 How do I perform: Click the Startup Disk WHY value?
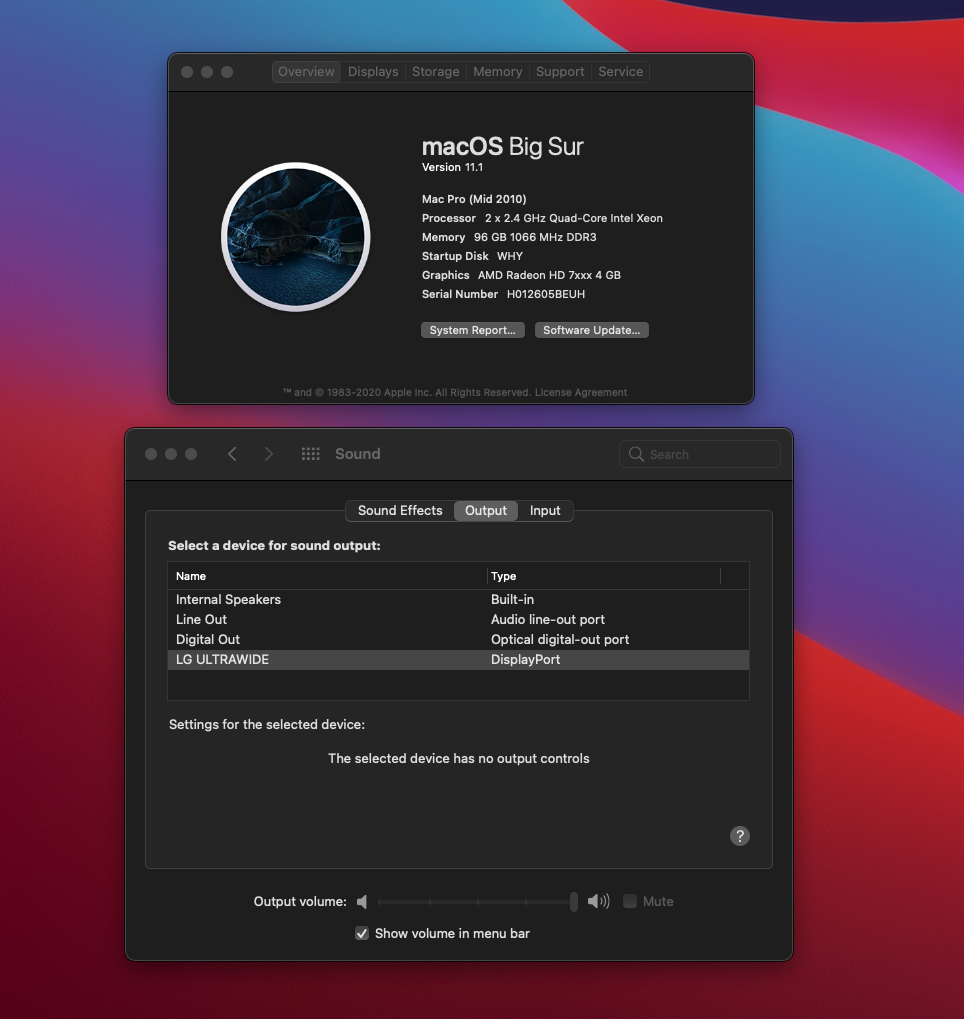(510, 256)
